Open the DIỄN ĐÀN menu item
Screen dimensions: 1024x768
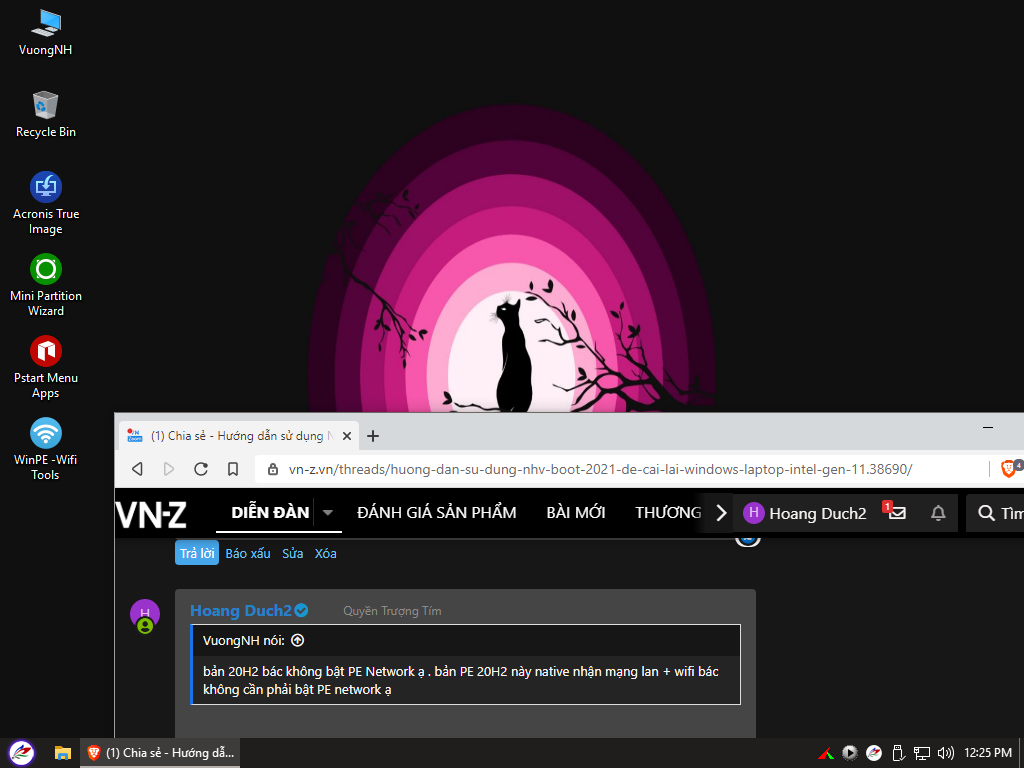click(x=270, y=513)
